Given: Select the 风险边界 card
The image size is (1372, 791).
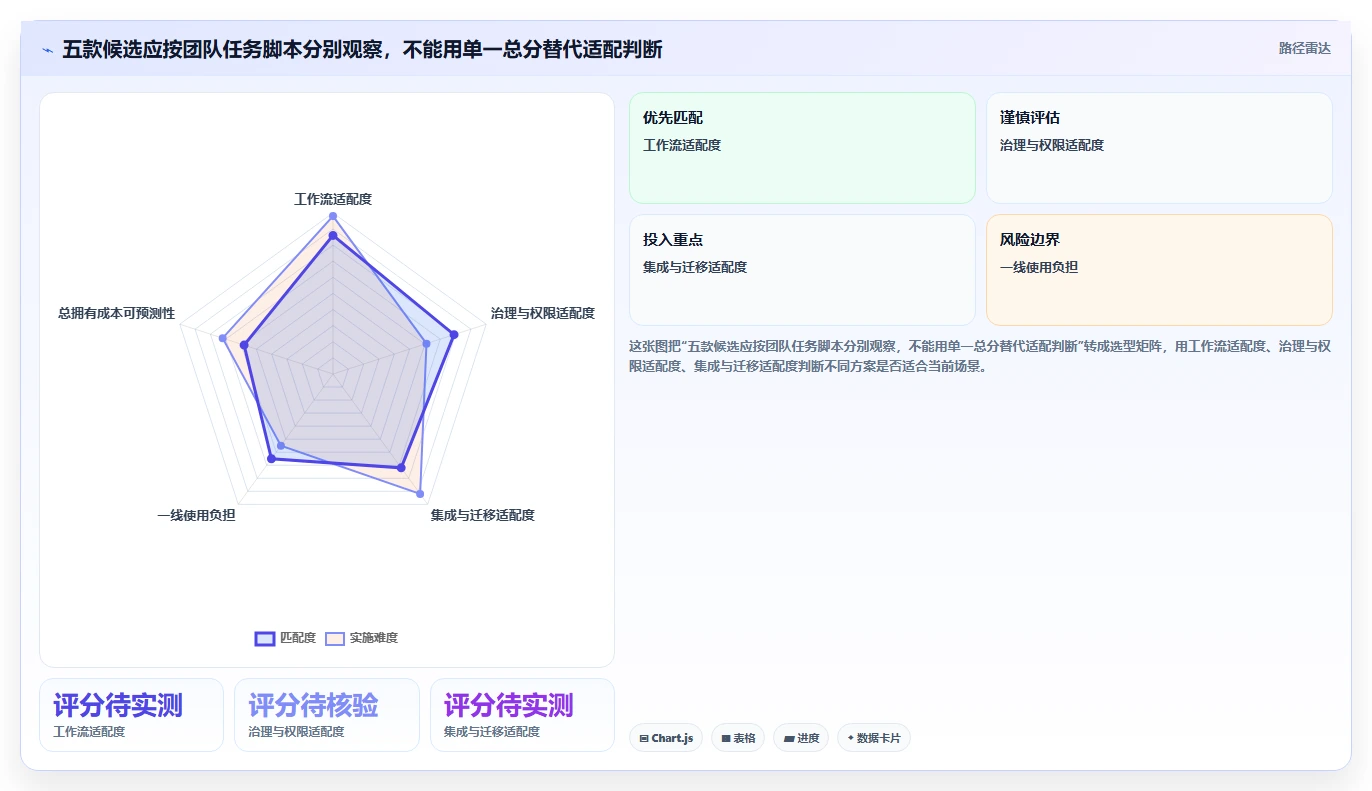Looking at the screenshot, I should [1159, 270].
